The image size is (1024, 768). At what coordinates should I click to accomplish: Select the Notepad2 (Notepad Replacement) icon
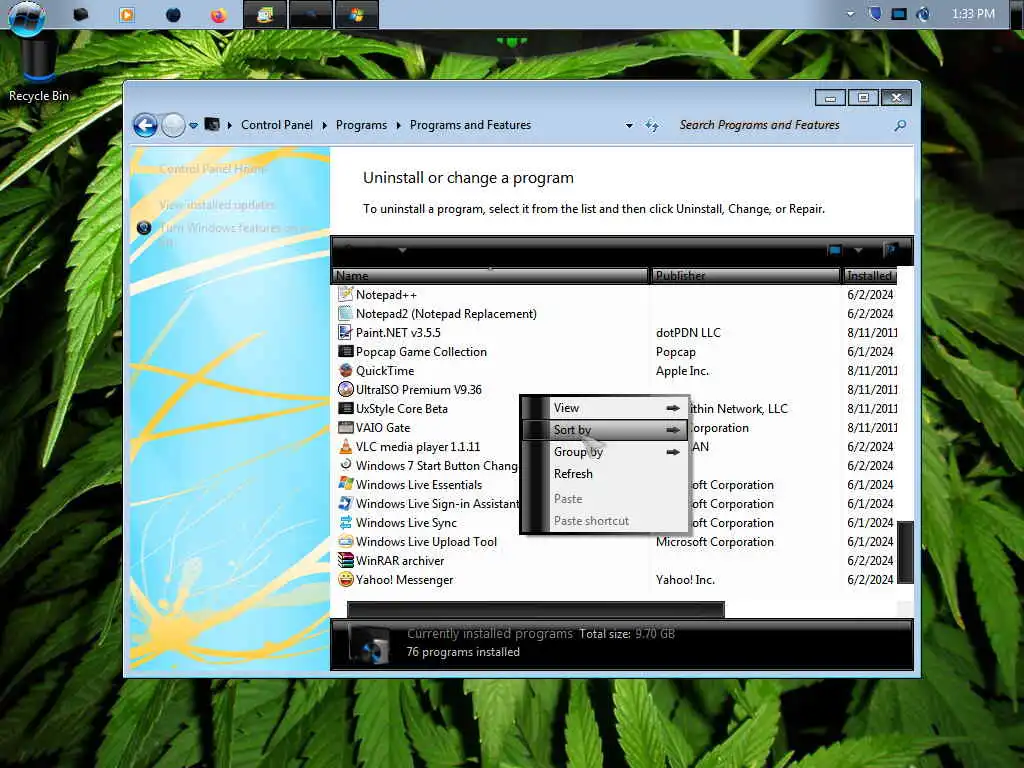[345, 313]
